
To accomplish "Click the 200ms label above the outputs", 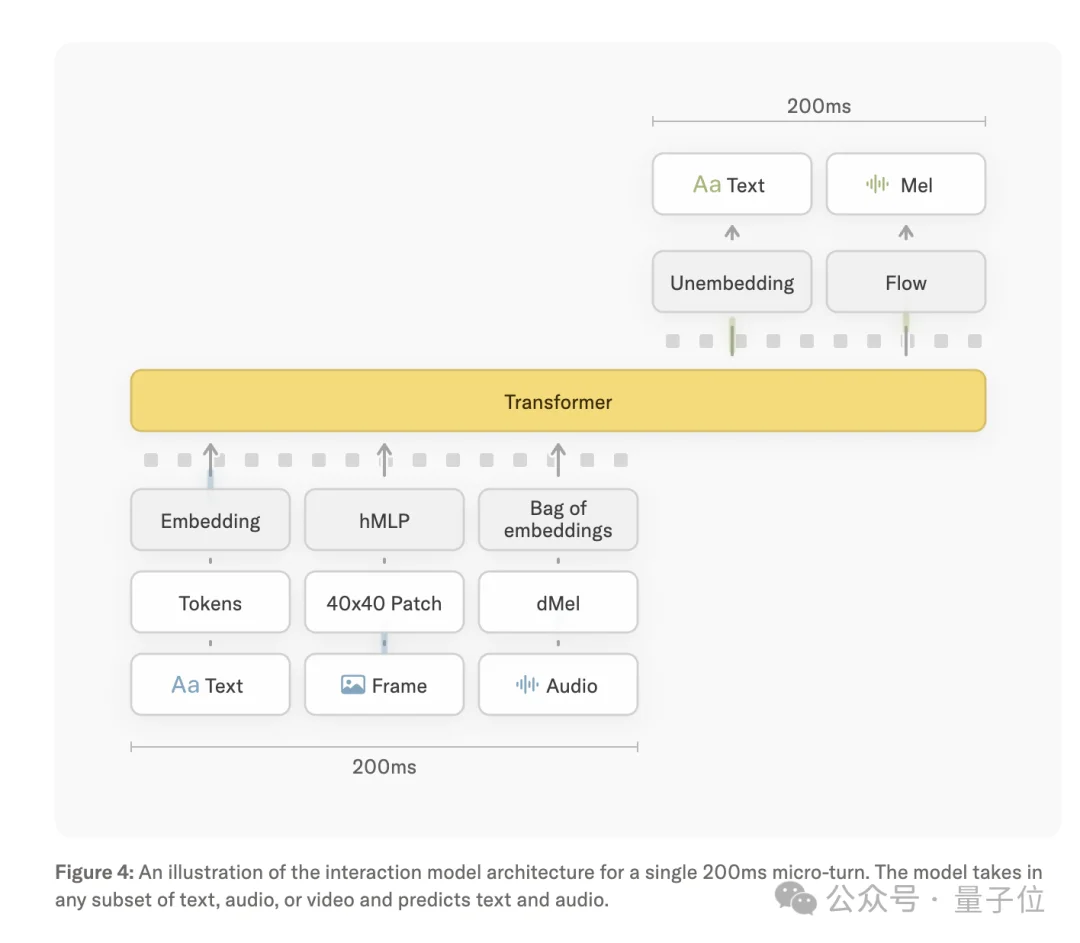I will tap(819, 106).
